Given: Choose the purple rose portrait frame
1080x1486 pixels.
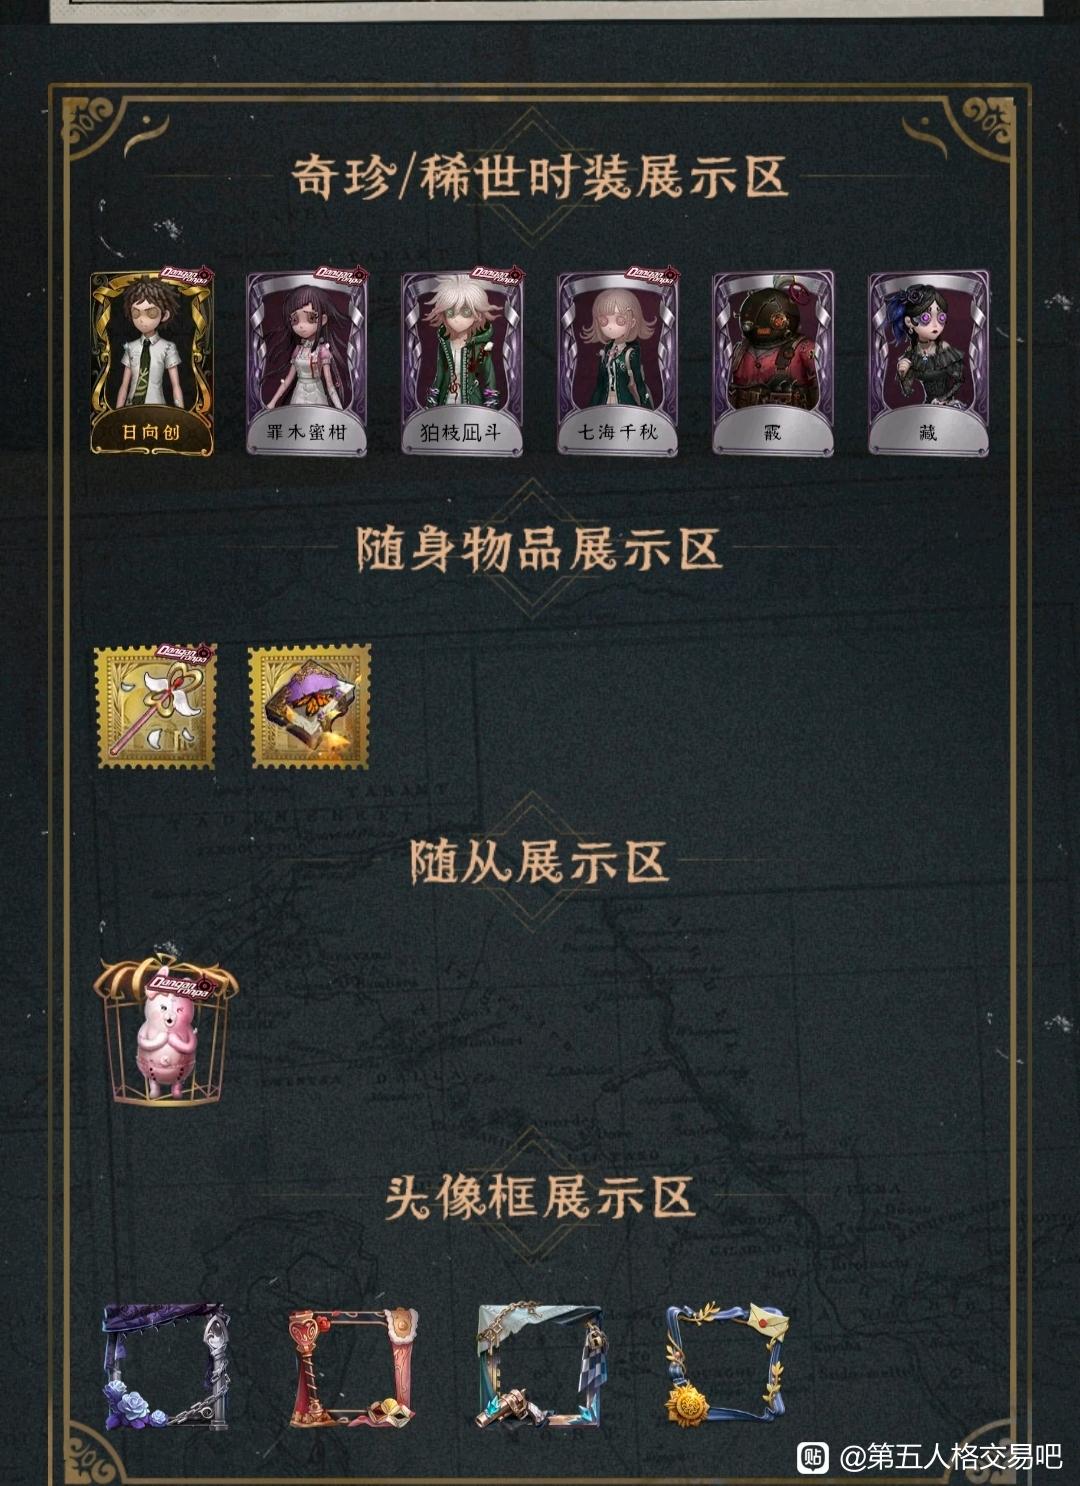Looking at the screenshot, I should point(166,1364).
